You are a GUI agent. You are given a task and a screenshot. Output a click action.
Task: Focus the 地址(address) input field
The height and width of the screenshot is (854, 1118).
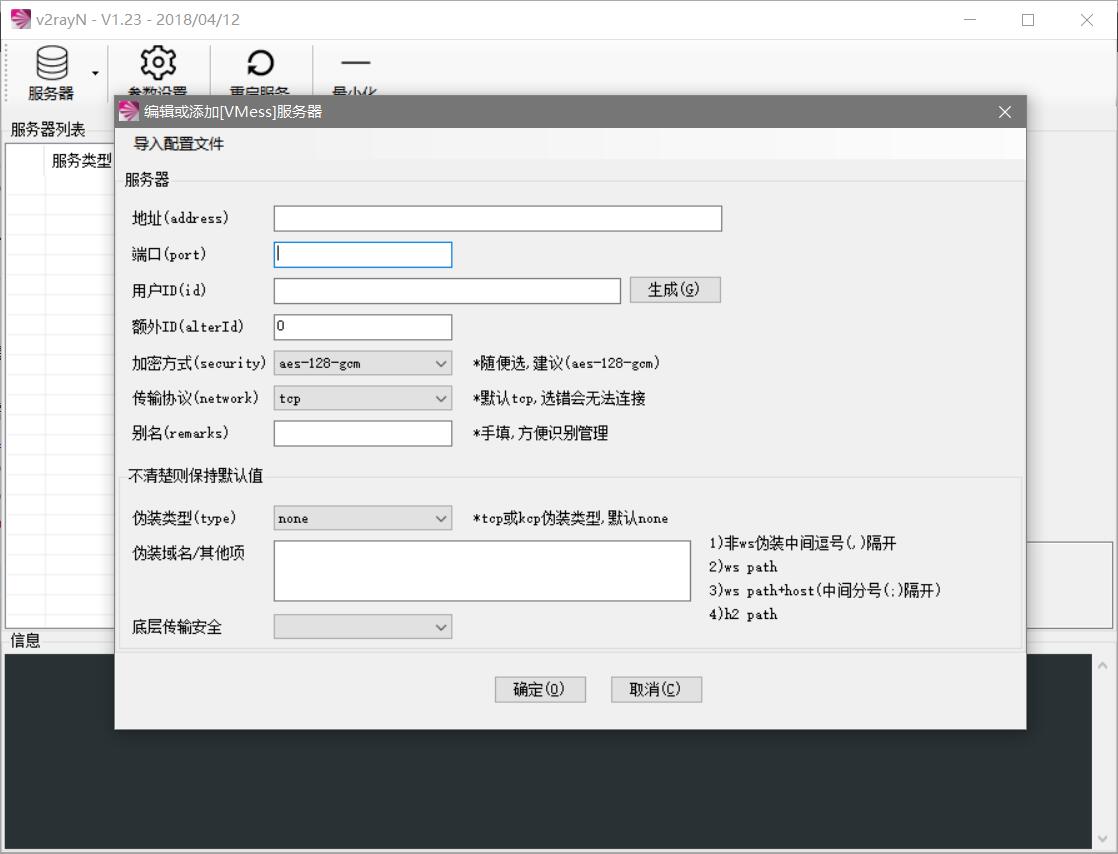pos(498,219)
